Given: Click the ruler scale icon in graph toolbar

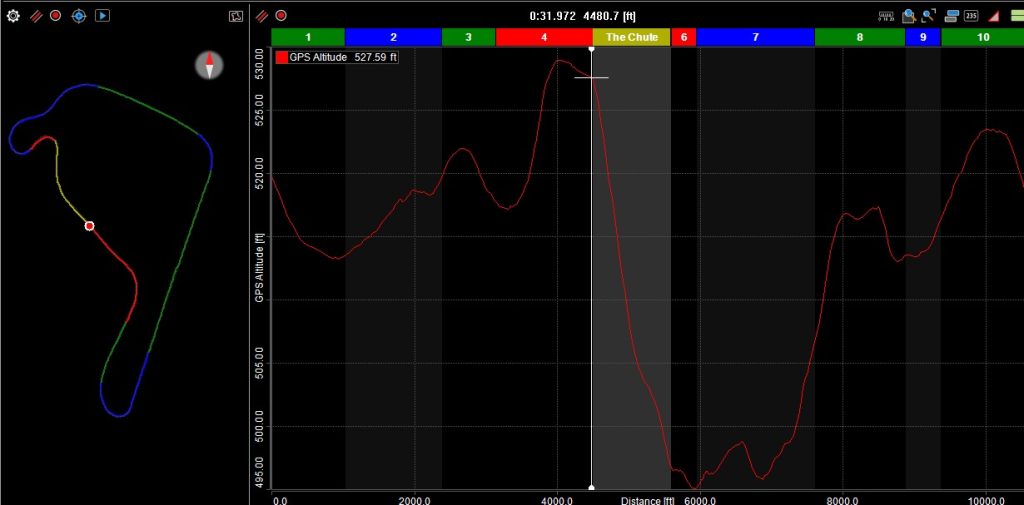Looking at the screenshot, I should (x=886, y=16).
